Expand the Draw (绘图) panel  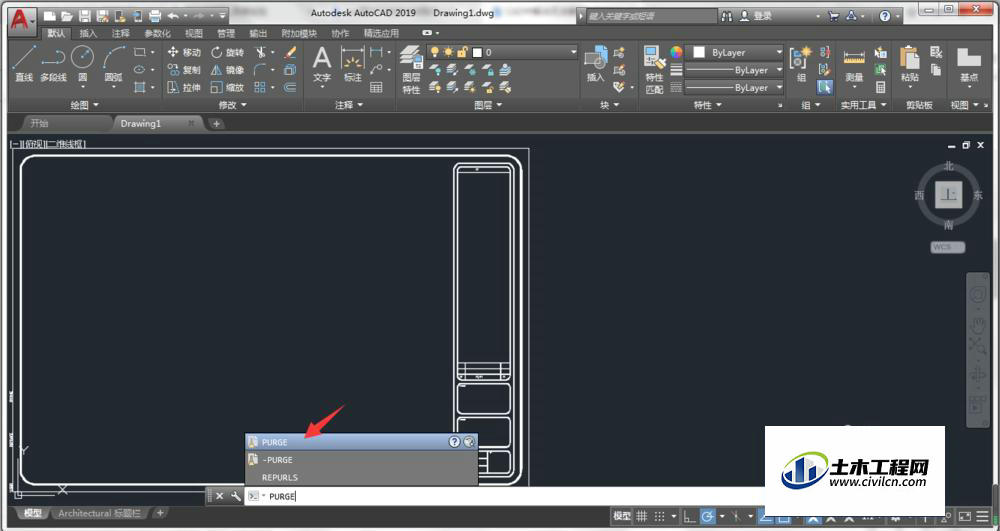(x=85, y=105)
